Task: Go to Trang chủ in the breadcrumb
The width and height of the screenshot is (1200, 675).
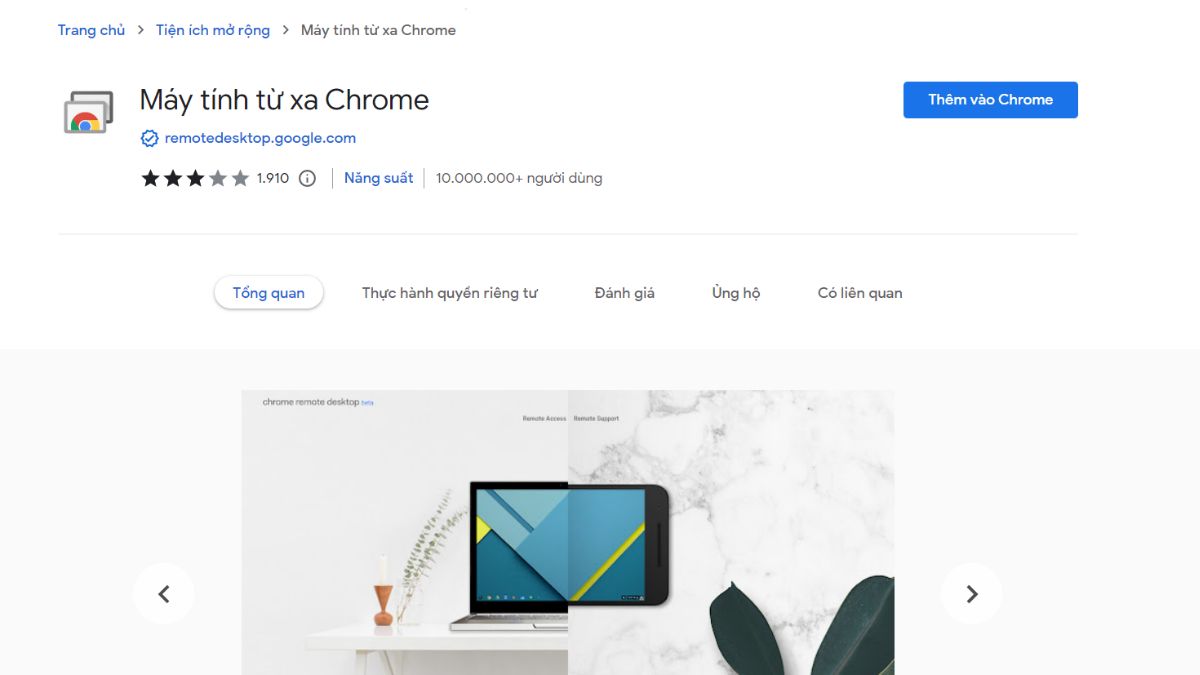Action: coord(91,30)
